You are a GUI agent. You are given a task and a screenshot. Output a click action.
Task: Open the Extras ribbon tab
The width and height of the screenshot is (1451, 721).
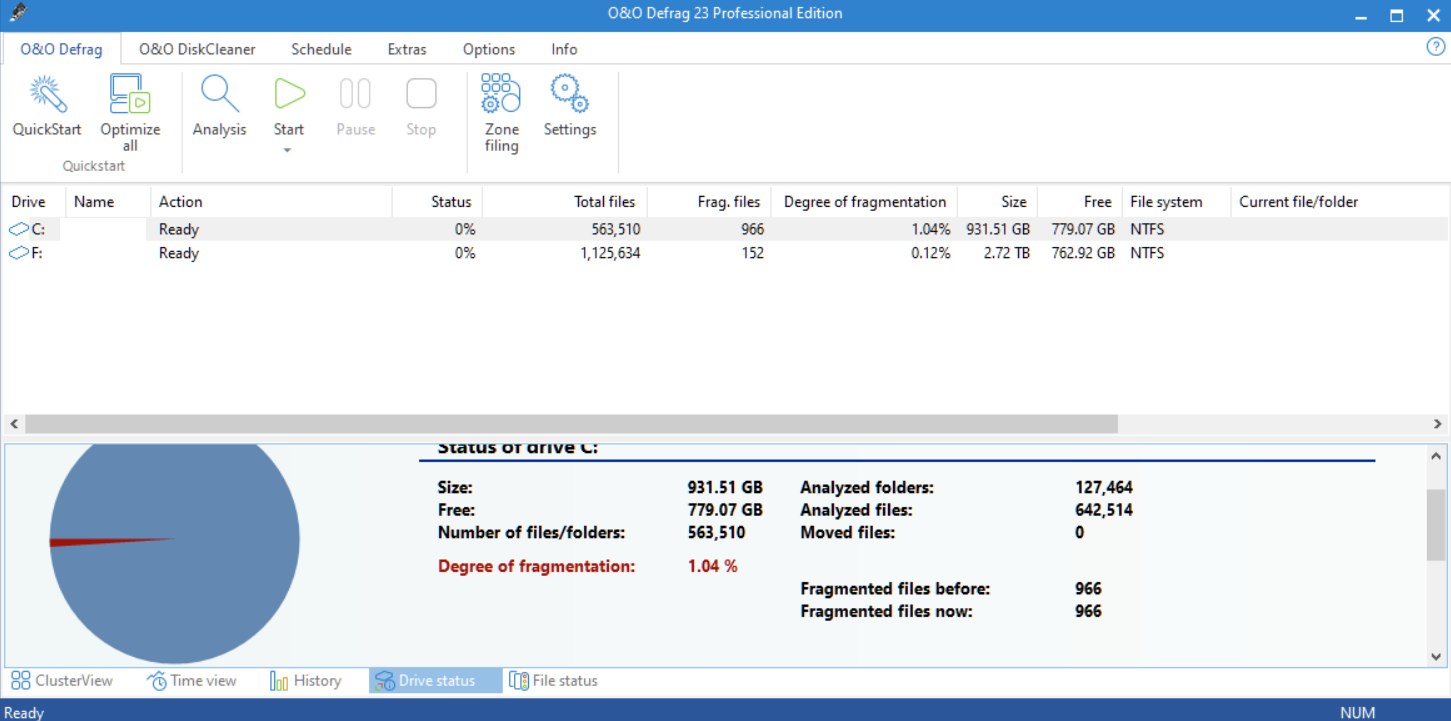pyautogui.click(x=407, y=49)
